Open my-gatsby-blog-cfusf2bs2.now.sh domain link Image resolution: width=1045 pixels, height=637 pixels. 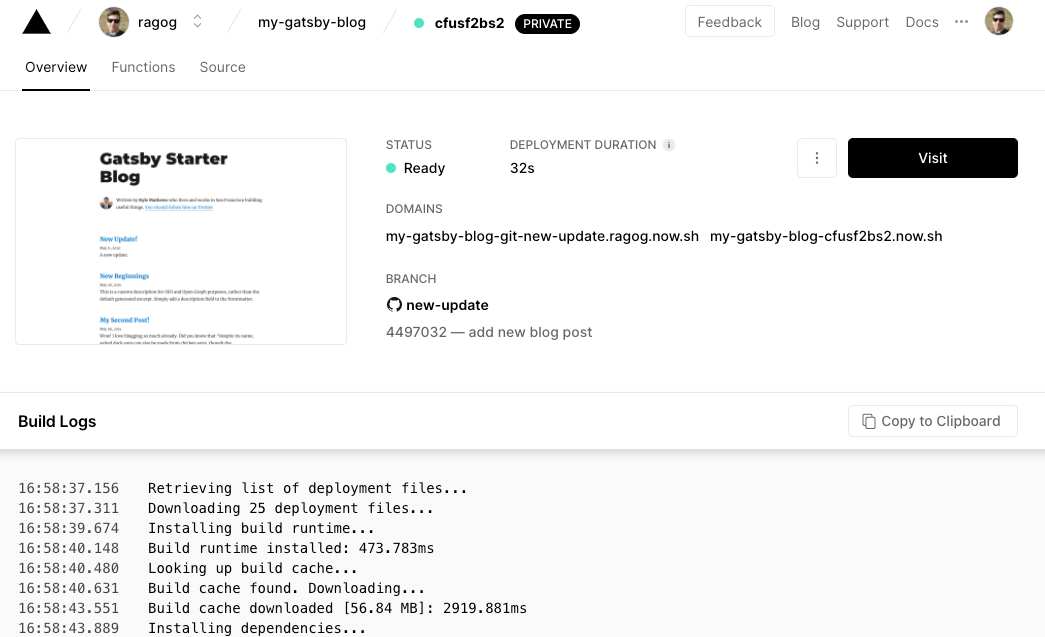[826, 236]
